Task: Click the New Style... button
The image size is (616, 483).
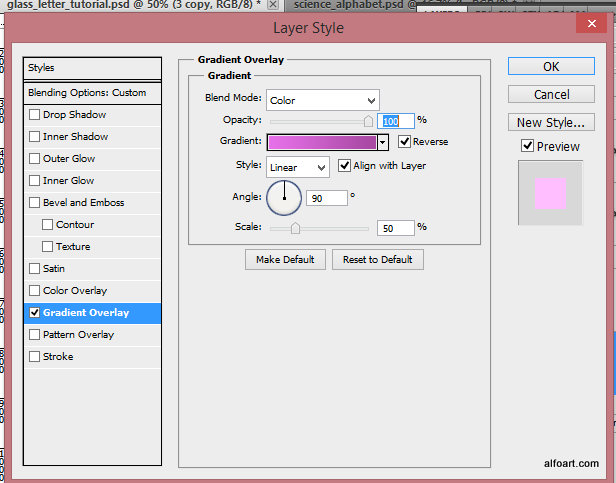Action: [x=551, y=123]
